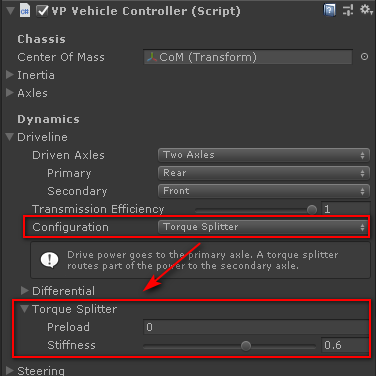Open the Primary axle dropdown showing Rear
The width and height of the screenshot is (376, 376).
[264, 173]
